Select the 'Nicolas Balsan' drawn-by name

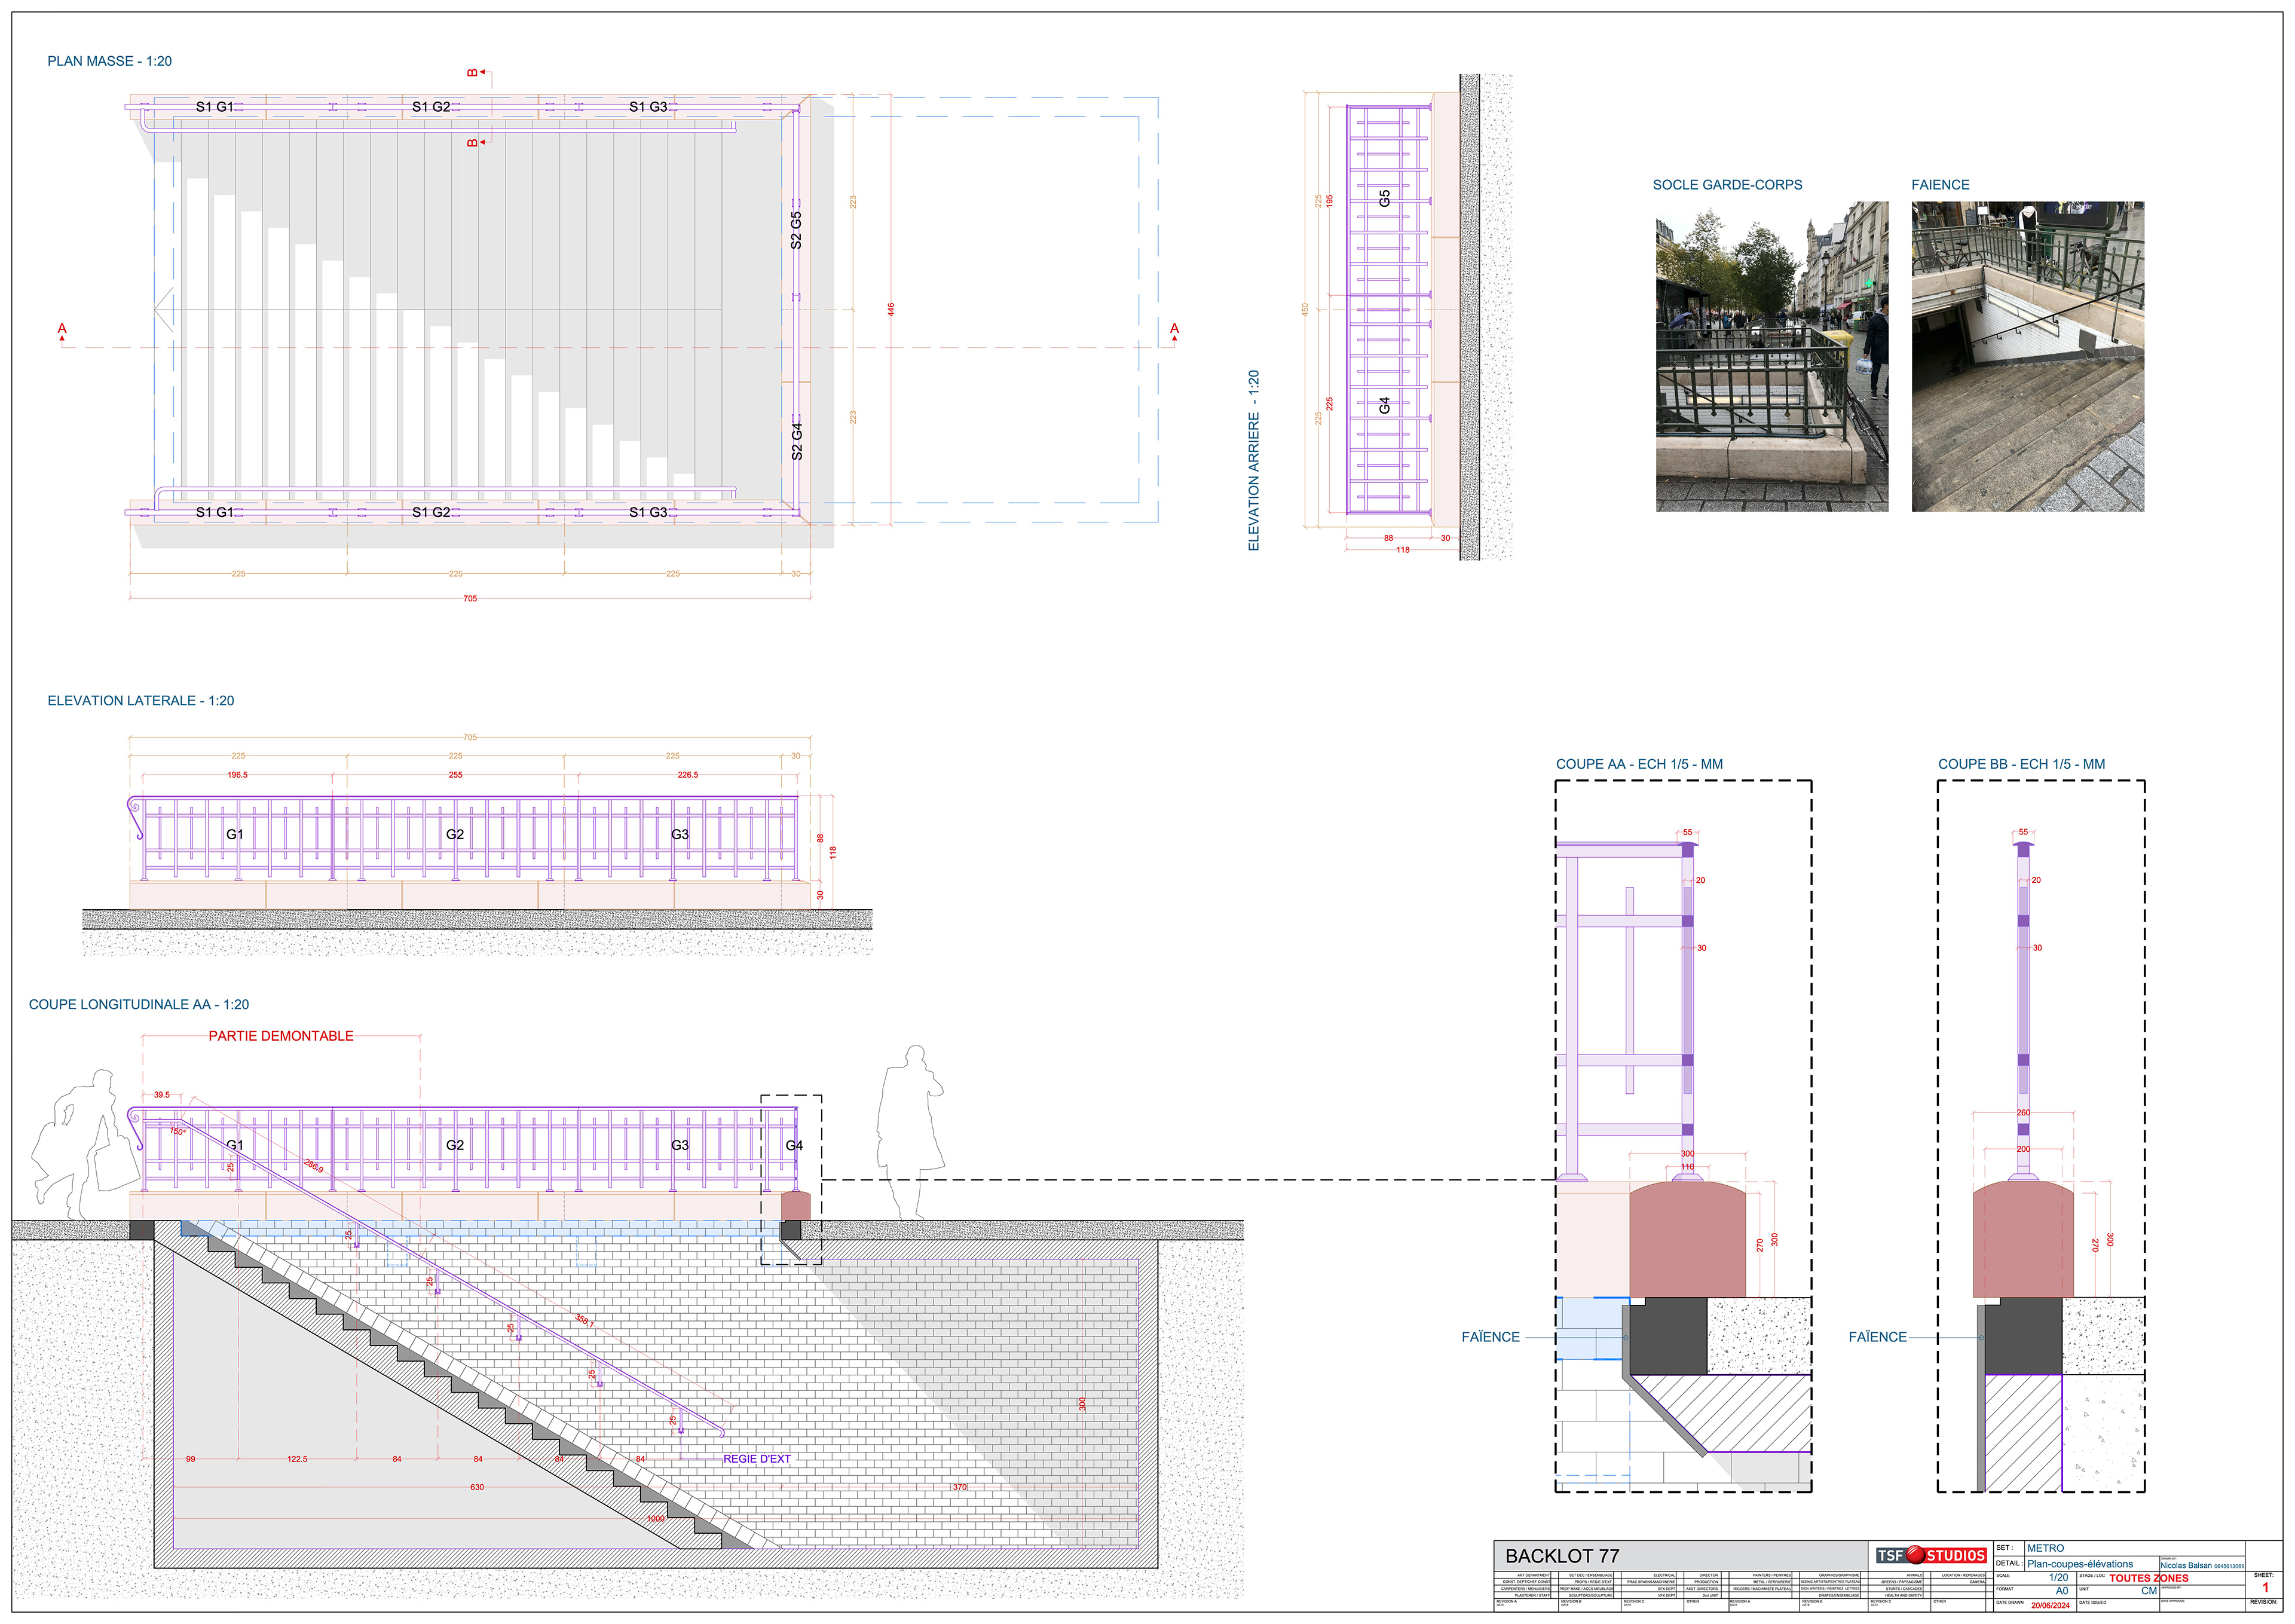pos(2186,1566)
